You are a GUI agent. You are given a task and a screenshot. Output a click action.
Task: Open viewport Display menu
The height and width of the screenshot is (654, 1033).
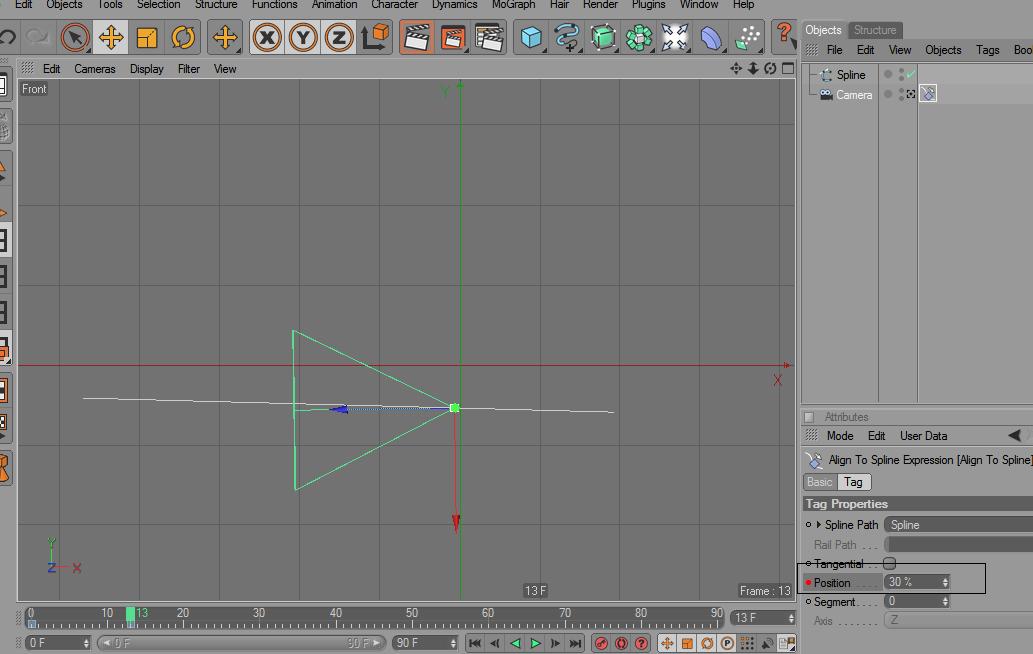[146, 68]
